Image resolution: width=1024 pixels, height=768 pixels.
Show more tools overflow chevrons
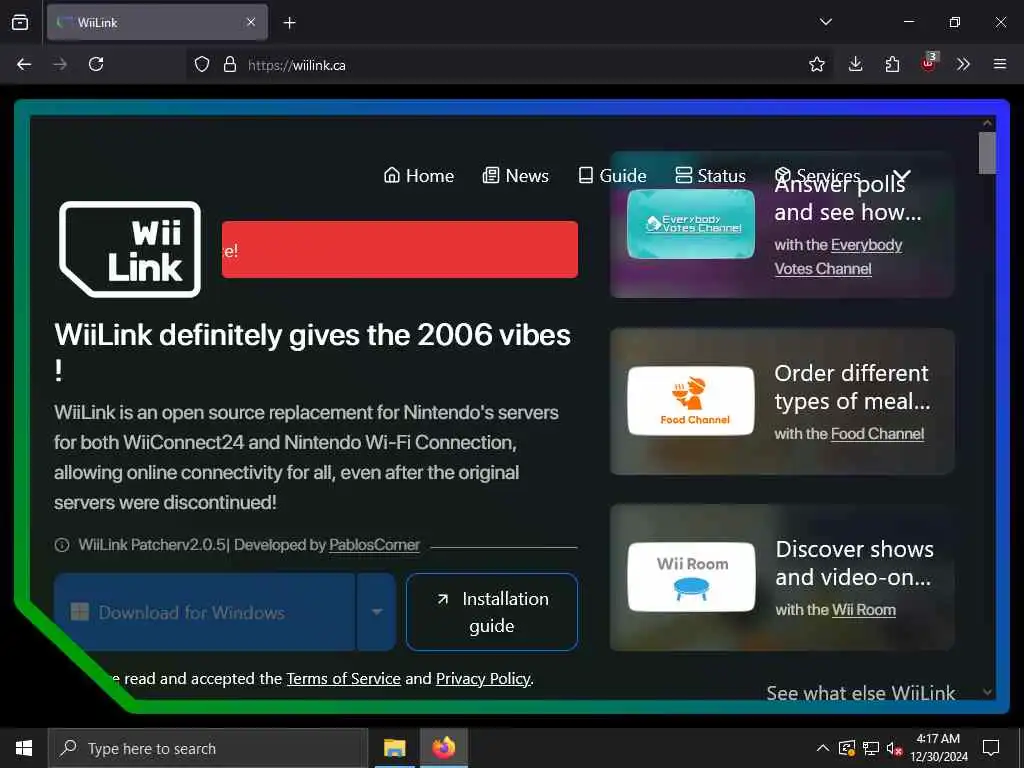[x=963, y=64]
